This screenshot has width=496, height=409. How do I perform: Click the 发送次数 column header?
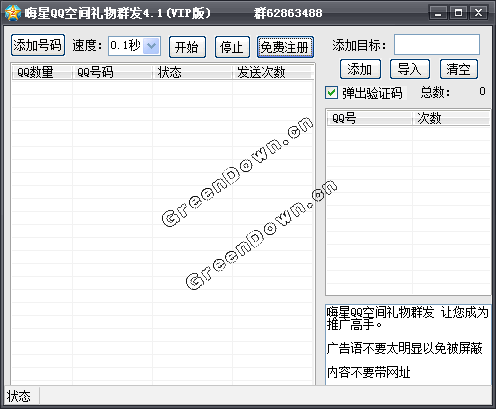(272, 72)
